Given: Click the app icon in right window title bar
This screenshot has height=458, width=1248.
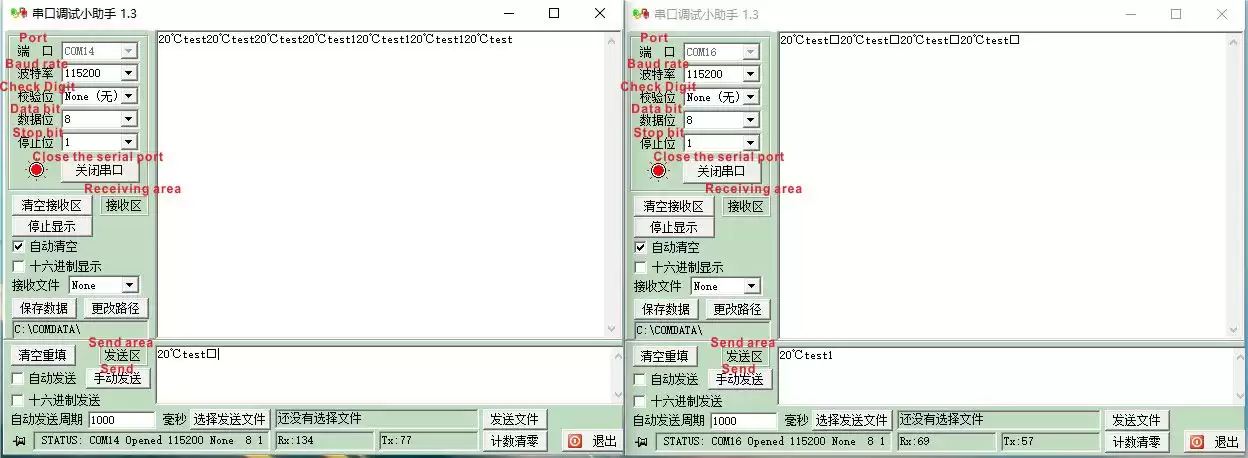Looking at the screenshot, I should pyautogui.click(x=639, y=14).
